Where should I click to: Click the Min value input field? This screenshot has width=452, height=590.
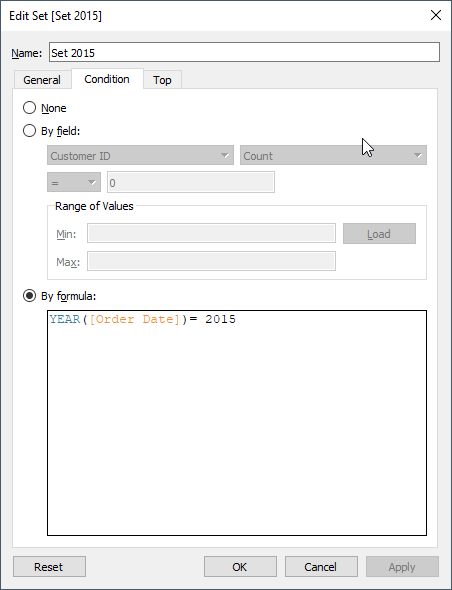click(211, 233)
